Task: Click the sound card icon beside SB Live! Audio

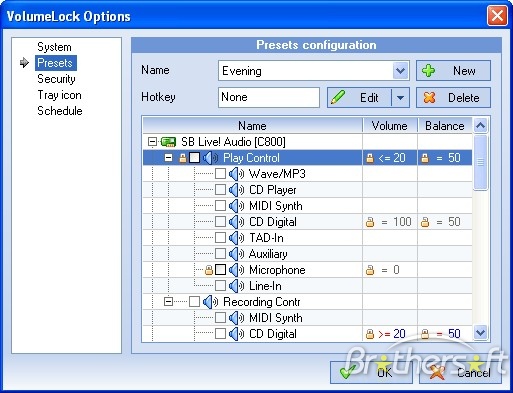Action: point(168,142)
